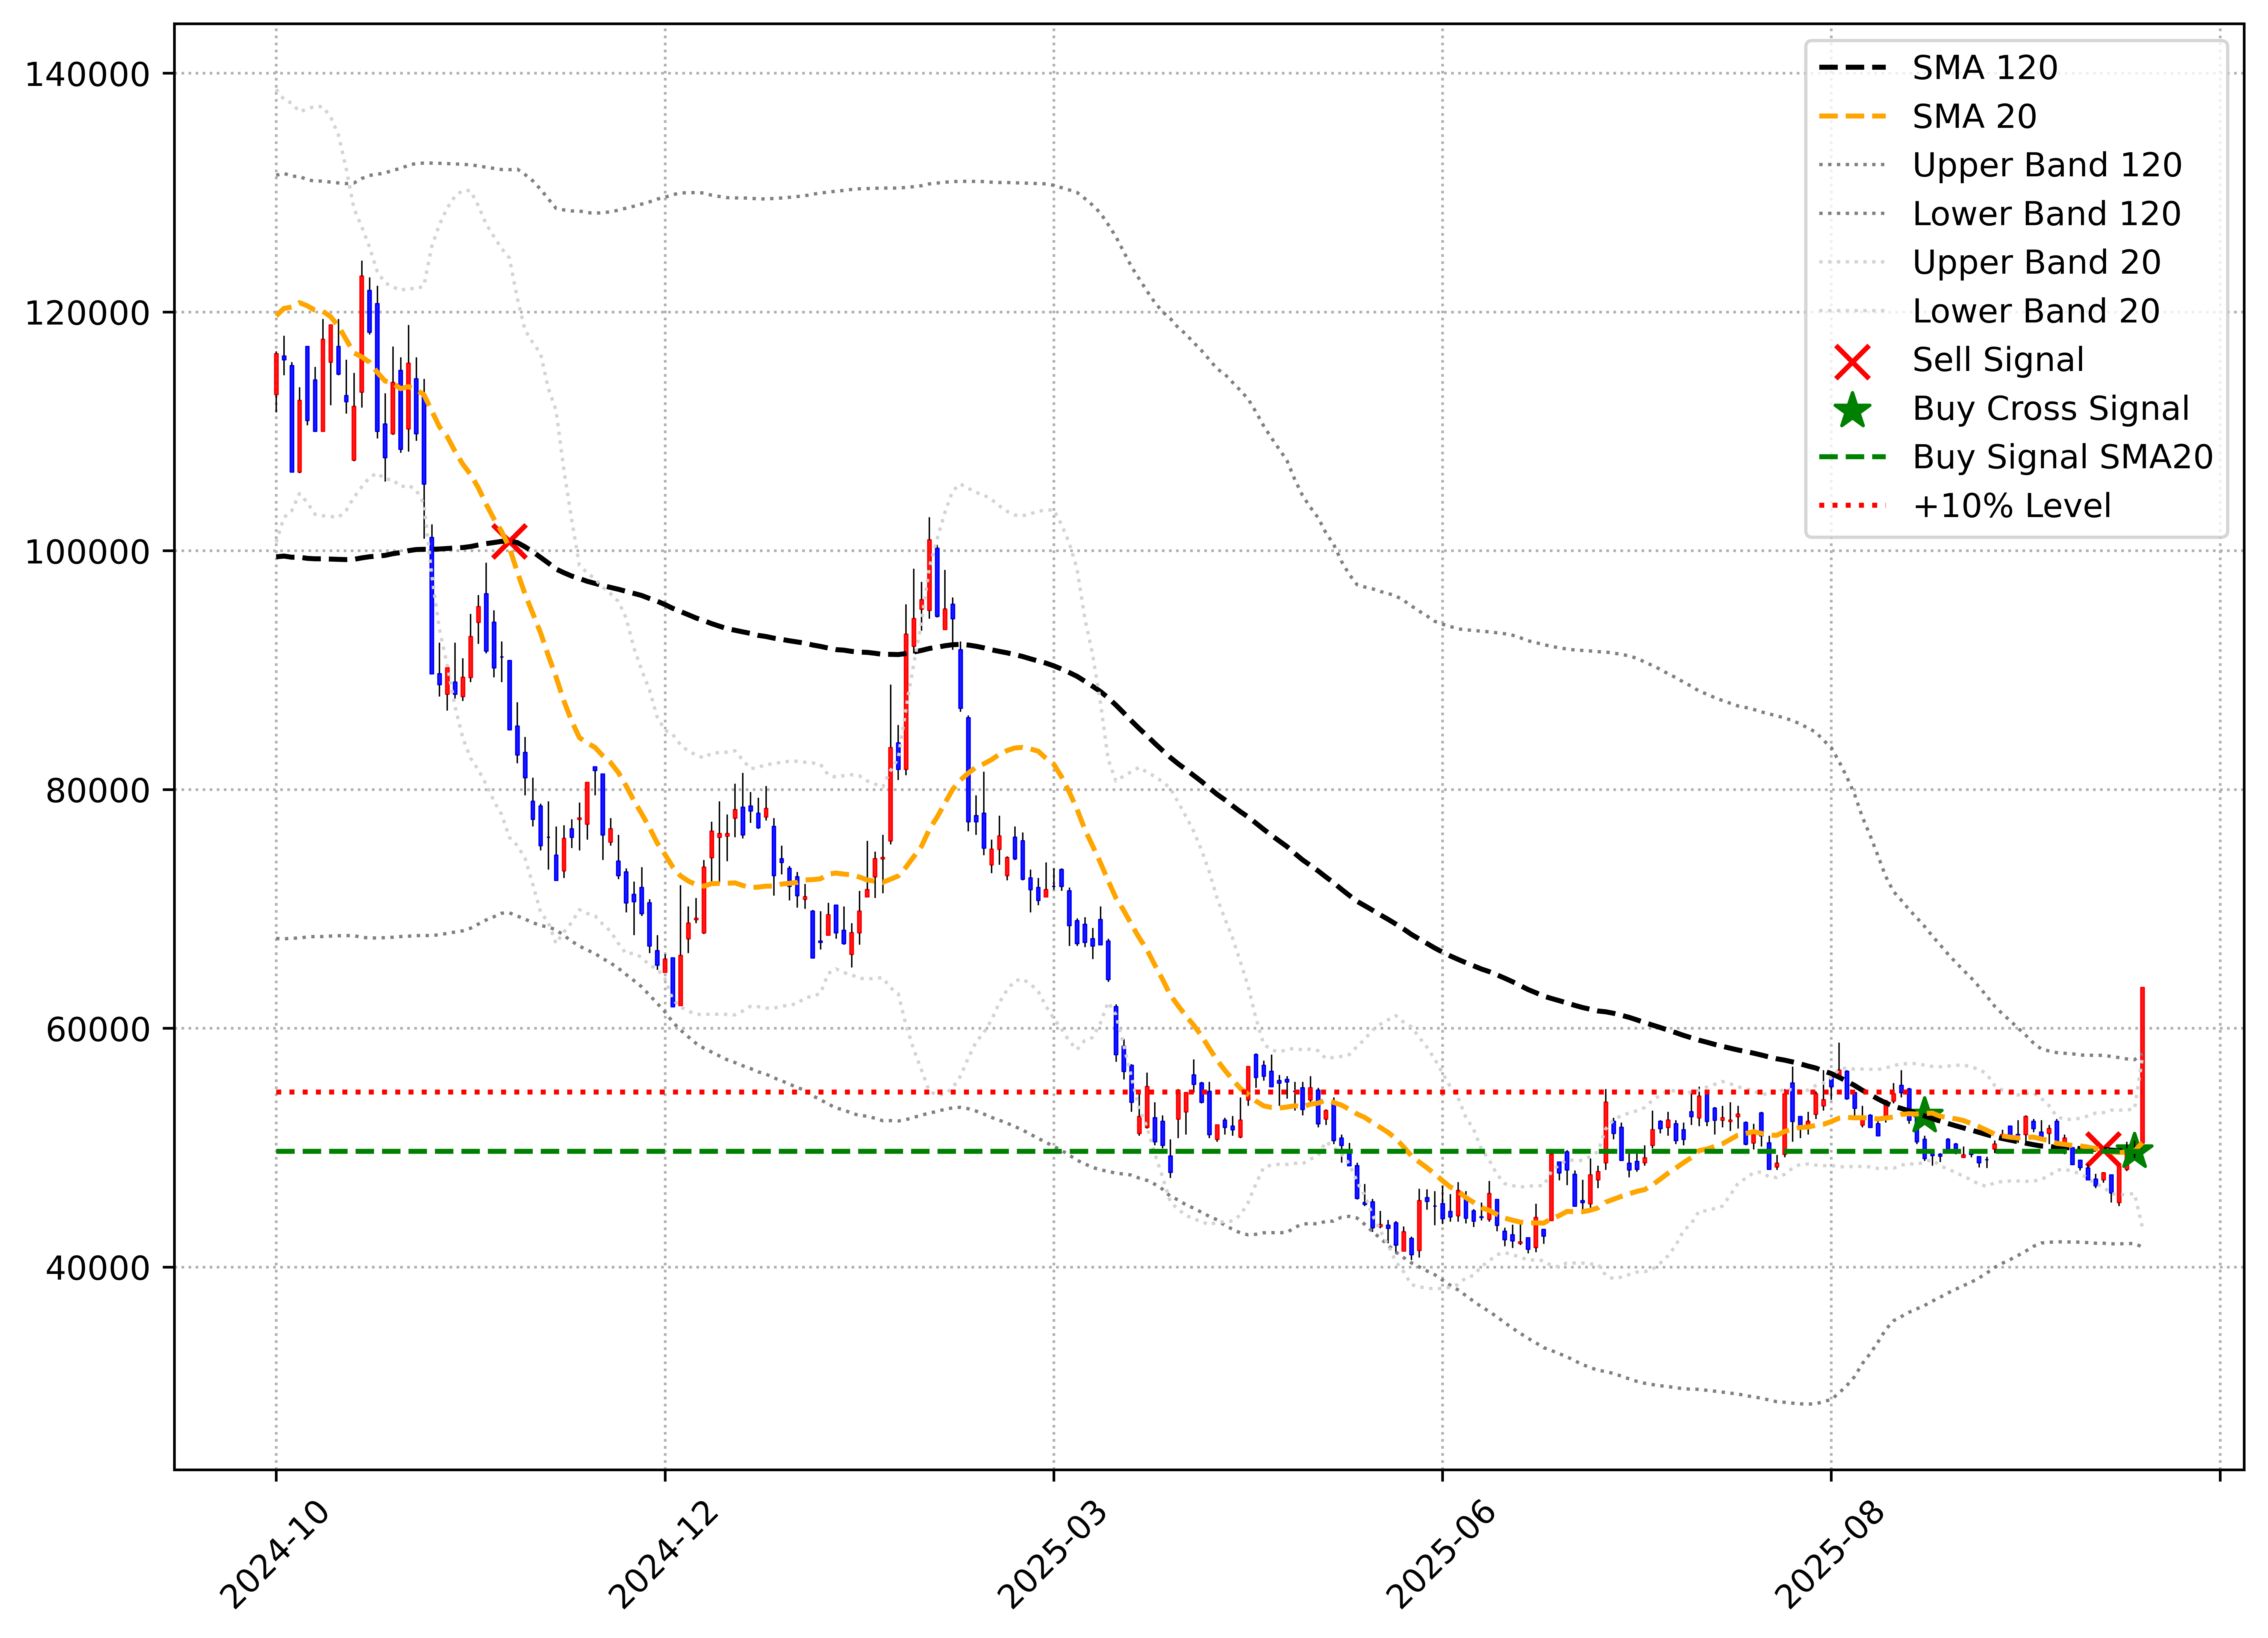This screenshot has width=2268, height=1638.
Task: Click the SMA 20 legend label
Action: tap(1974, 117)
